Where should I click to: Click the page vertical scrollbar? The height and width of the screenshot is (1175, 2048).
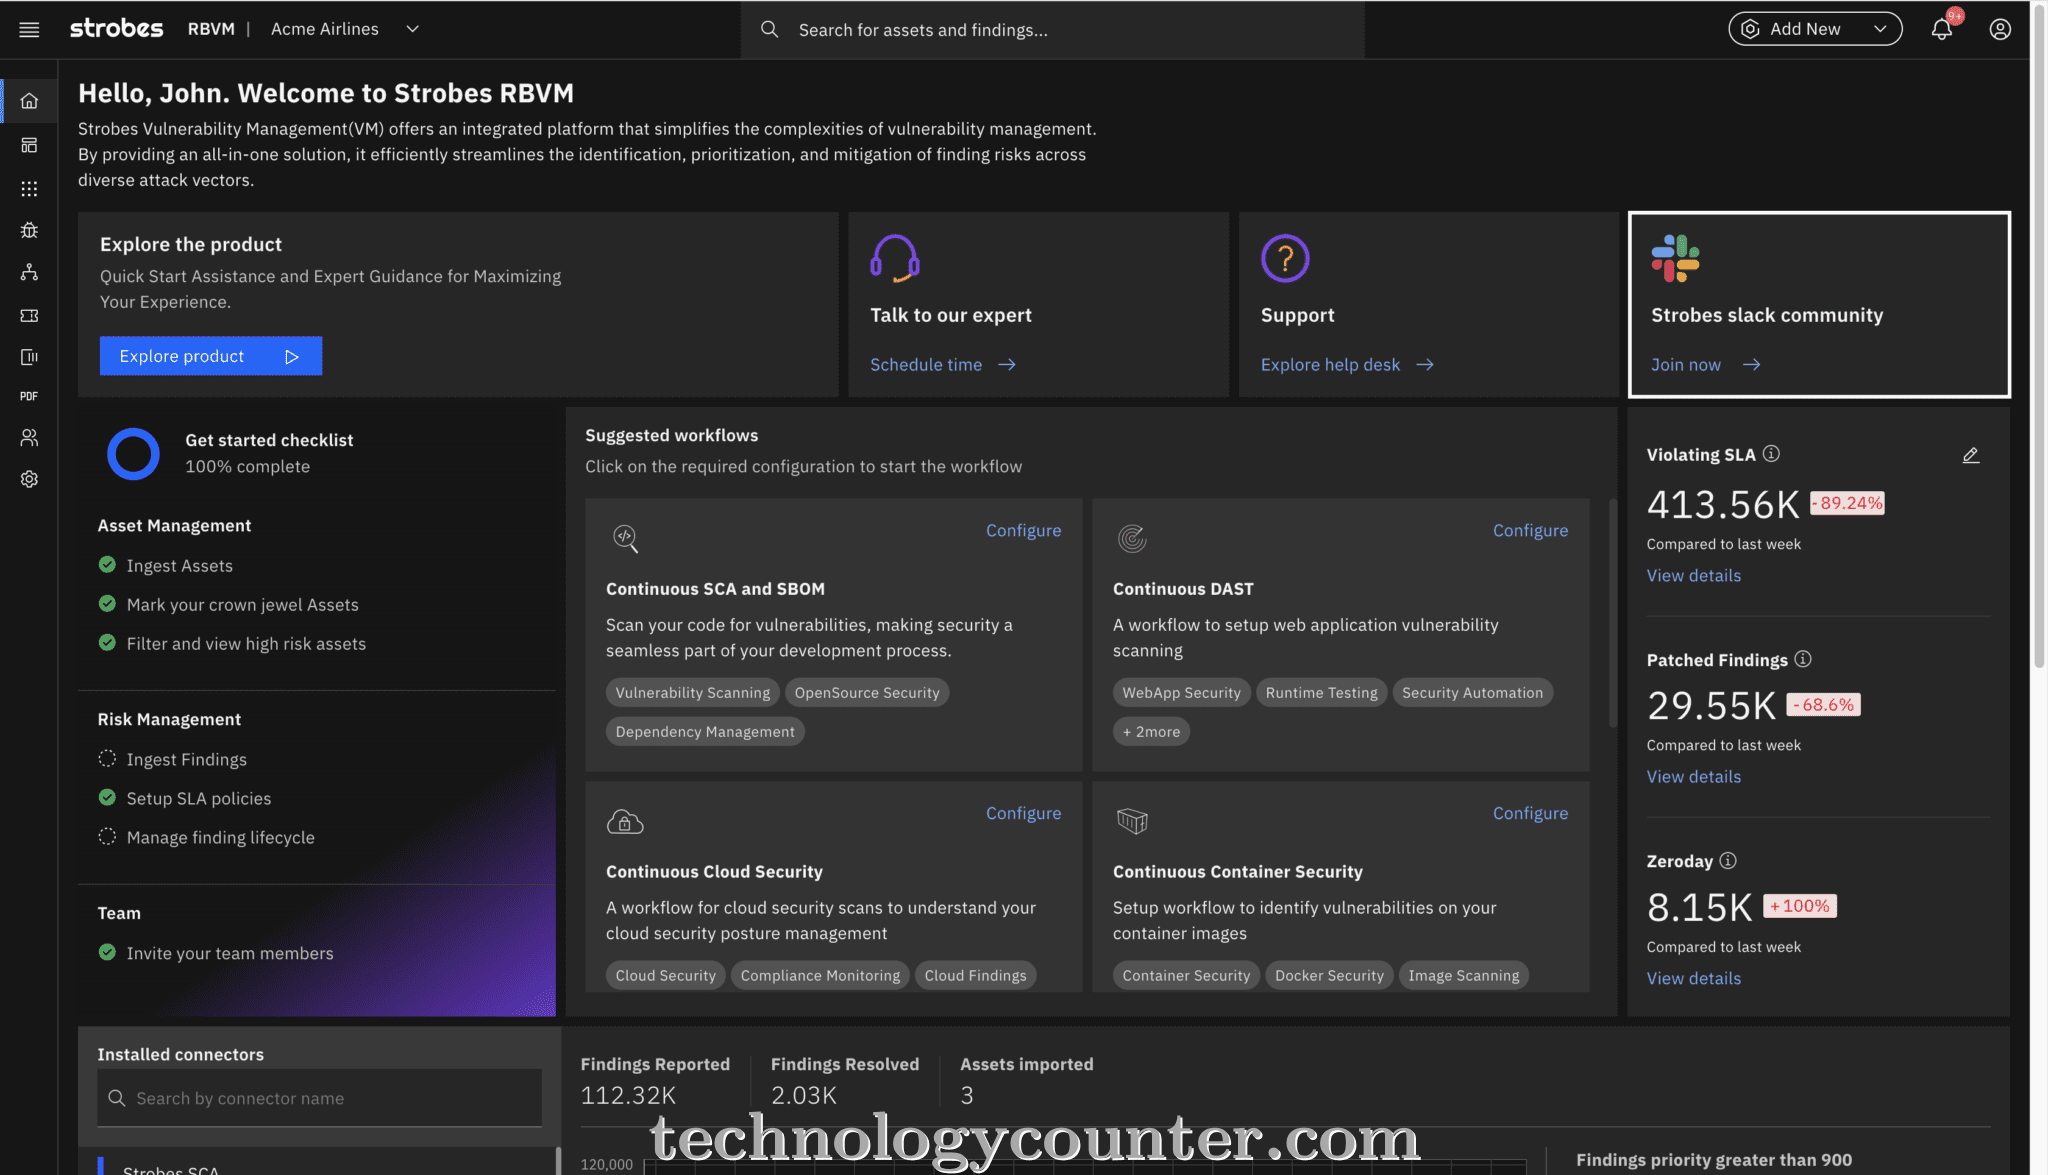[x=2040, y=335]
